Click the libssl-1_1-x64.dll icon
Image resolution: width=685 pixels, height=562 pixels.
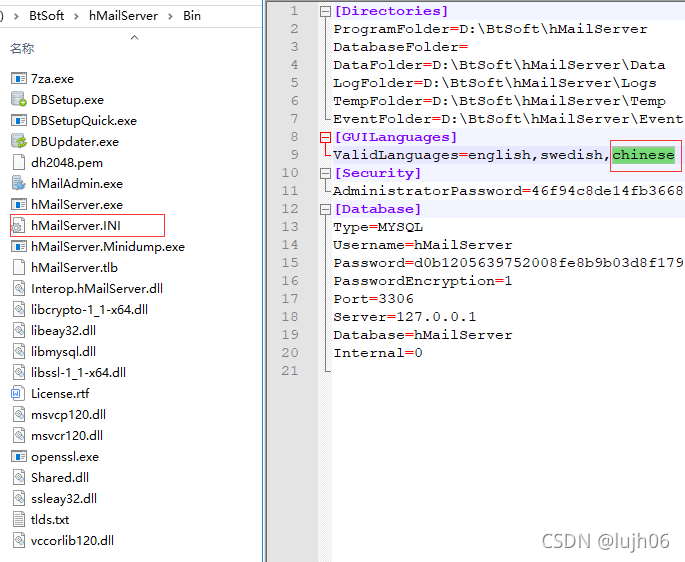pos(18,372)
